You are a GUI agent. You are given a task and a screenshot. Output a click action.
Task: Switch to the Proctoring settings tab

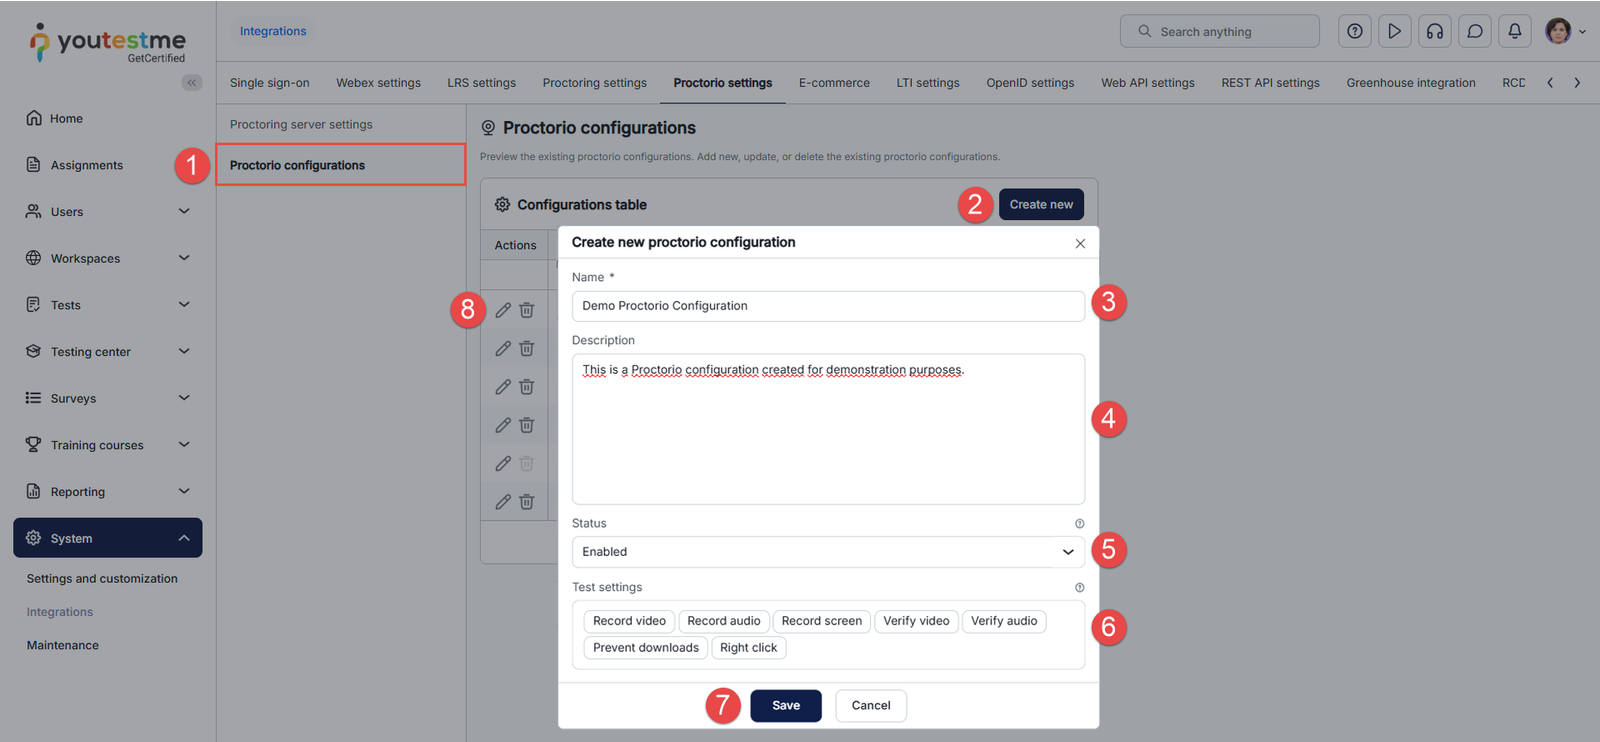594,83
